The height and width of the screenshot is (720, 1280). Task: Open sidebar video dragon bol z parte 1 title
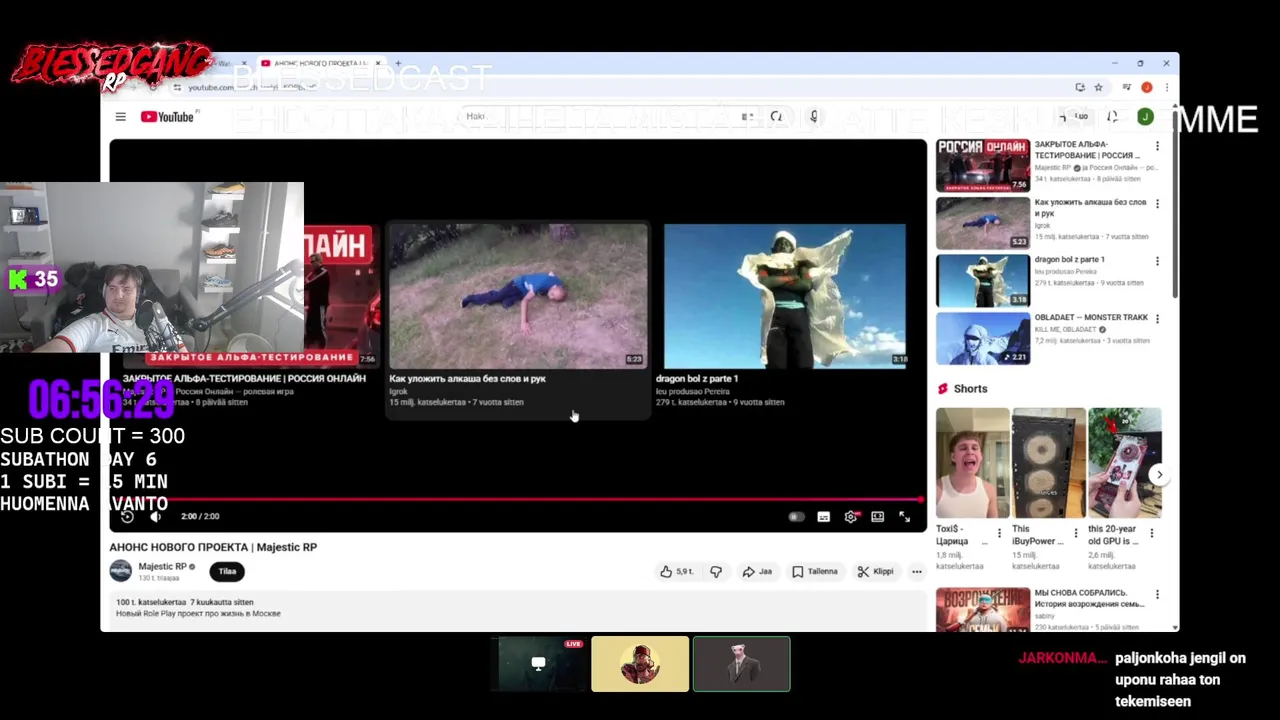point(1069,260)
